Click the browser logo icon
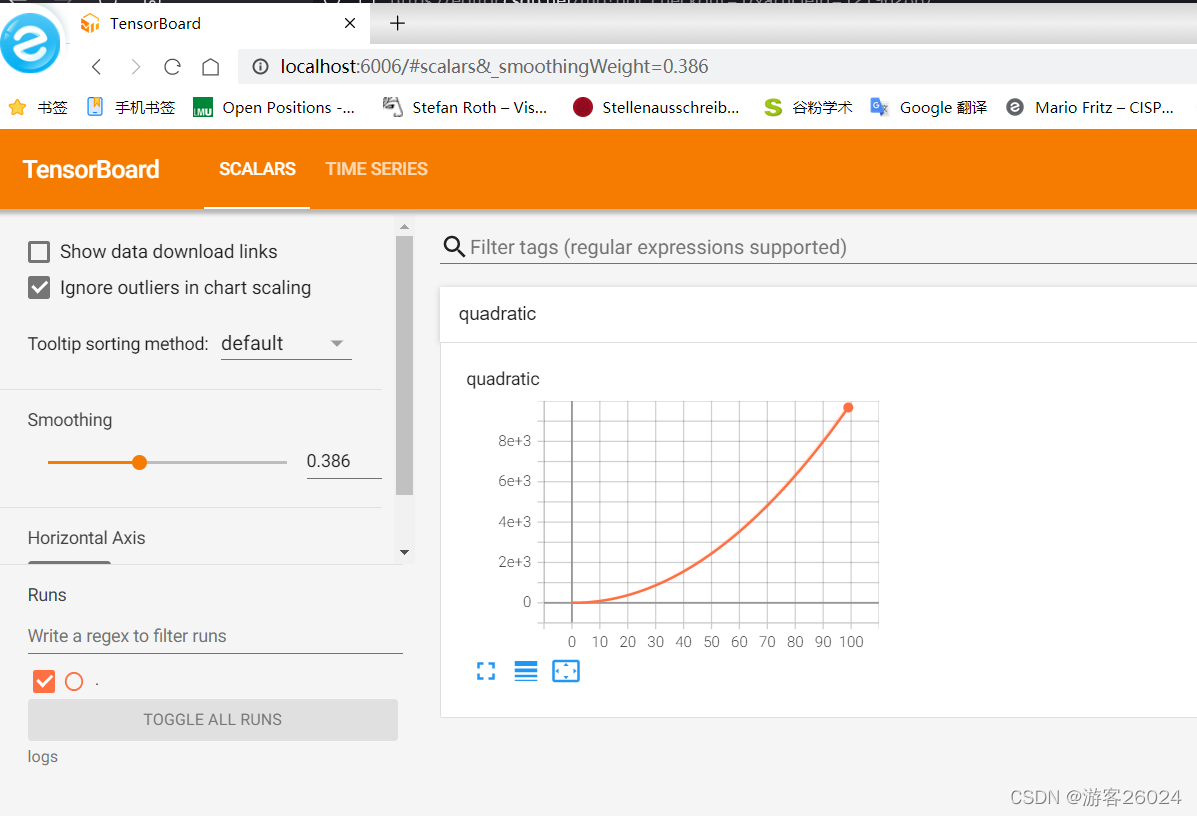The image size is (1197, 816). (x=31, y=43)
